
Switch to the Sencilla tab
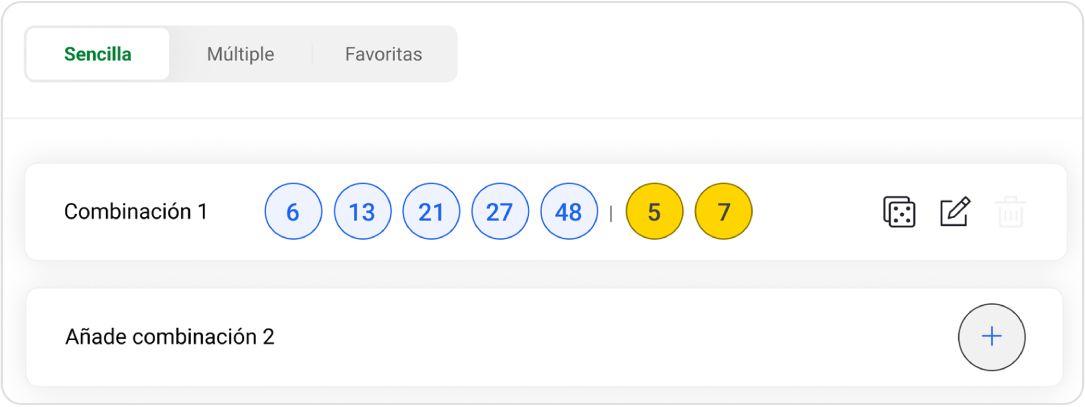coord(98,54)
